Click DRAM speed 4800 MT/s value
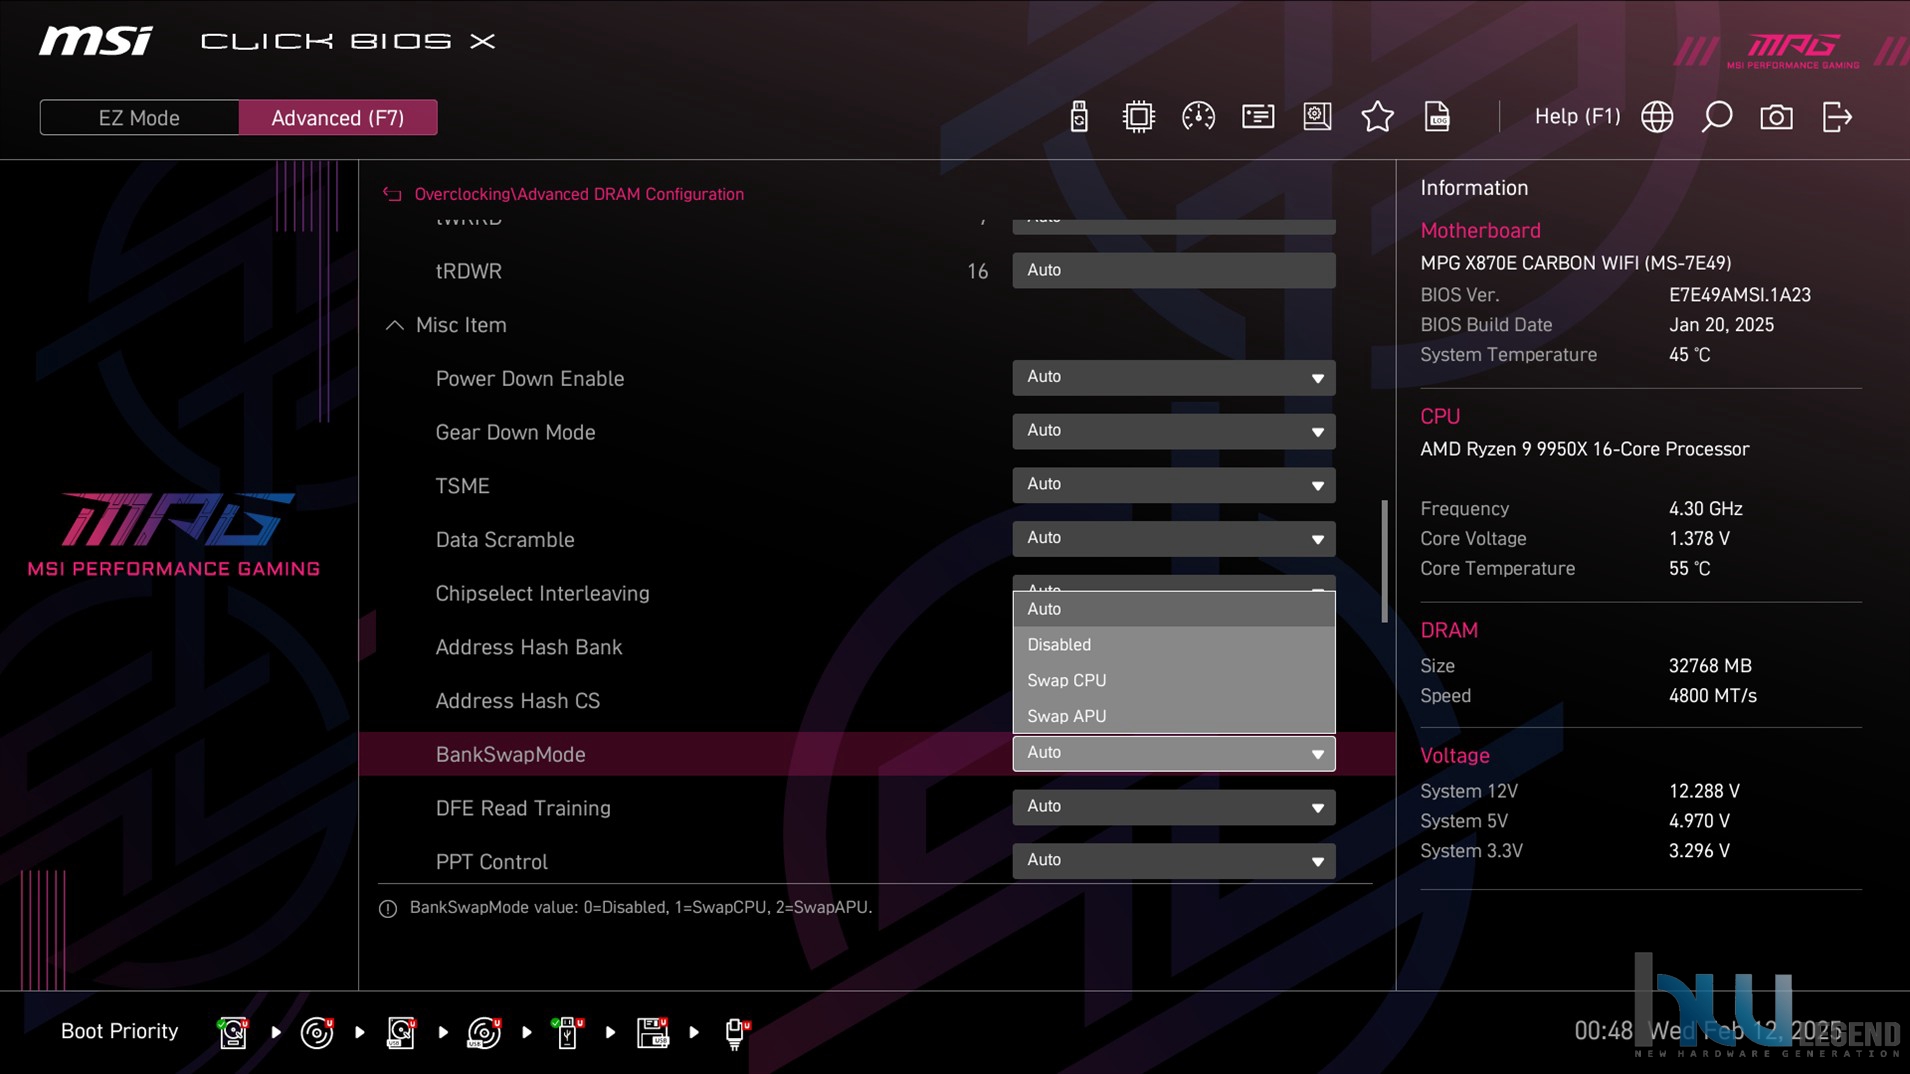The height and width of the screenshot is (1074, 1910). pyautogui.click(x=1712, y=696)
